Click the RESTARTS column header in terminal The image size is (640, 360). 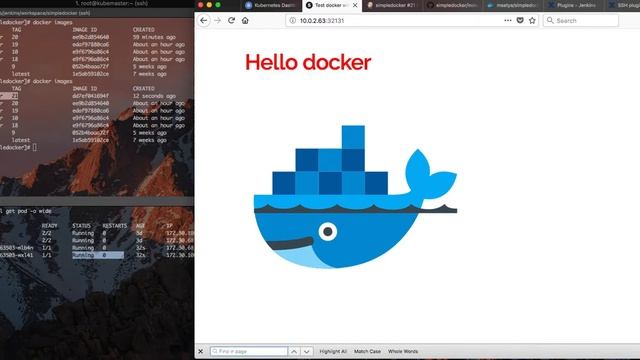115,226
